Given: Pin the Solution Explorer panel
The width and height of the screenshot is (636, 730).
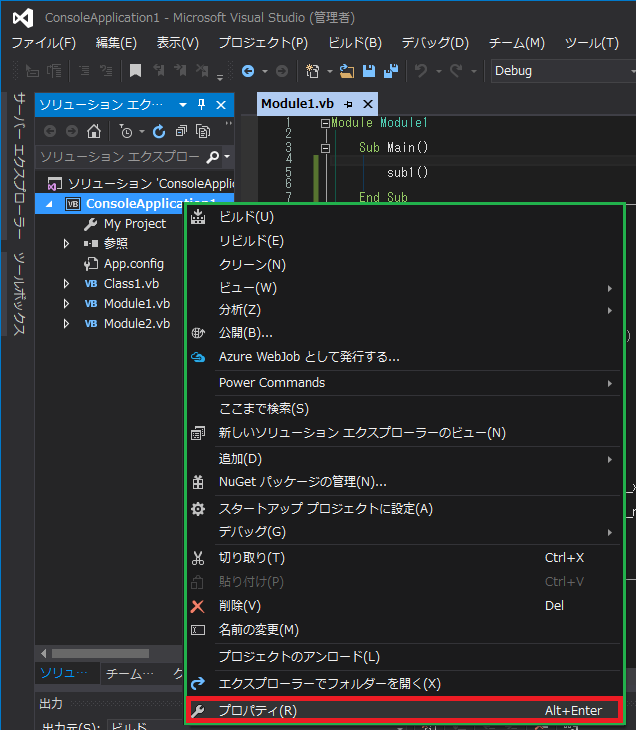Looking at the screenshot, I should 201,105.
